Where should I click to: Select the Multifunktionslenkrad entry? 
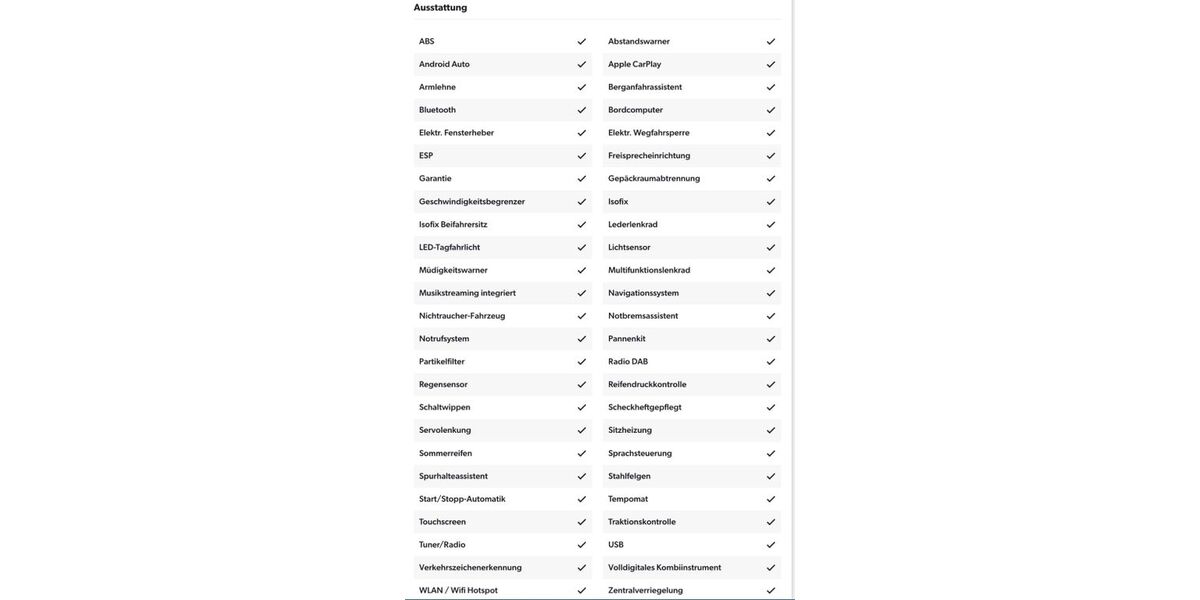(x=649, y=270)
